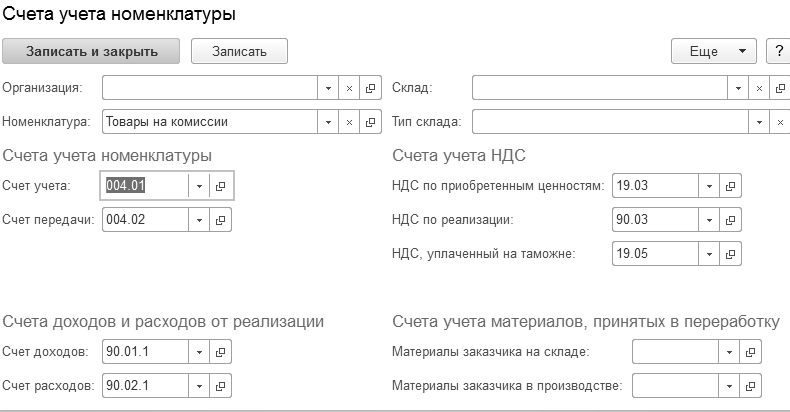The height and width of the screenshot is (412, 790).
Task: Clear the Склад field with X icon
Action: coord(759,88)
